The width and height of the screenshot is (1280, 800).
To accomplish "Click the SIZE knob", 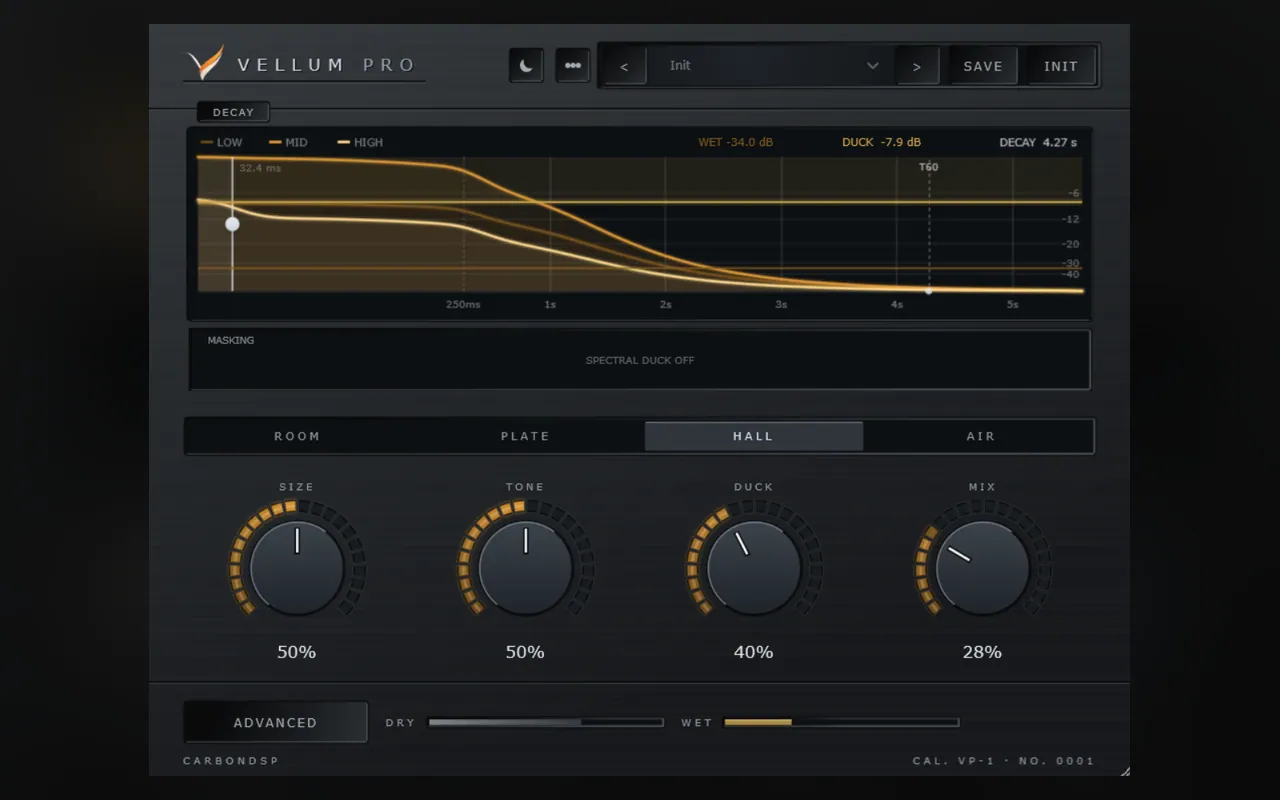I will click(297, 568).
